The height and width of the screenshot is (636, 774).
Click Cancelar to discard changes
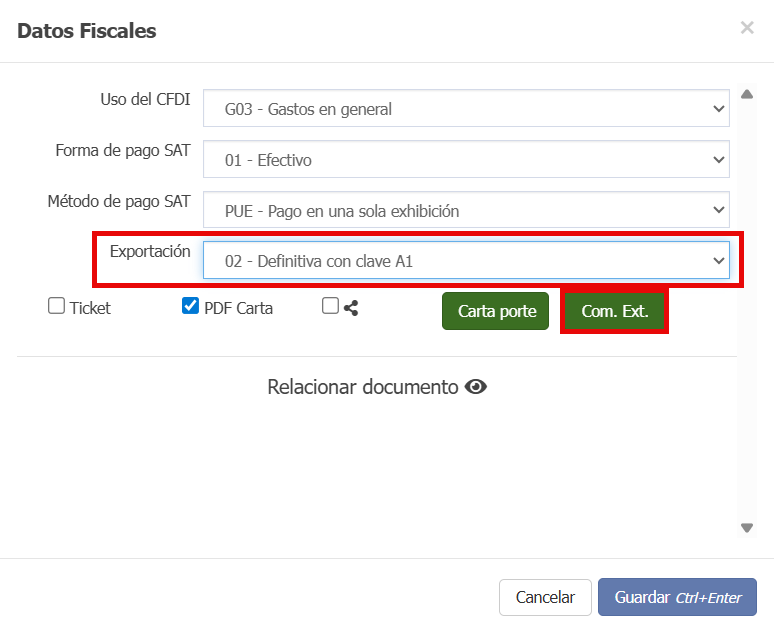[545, 597]
